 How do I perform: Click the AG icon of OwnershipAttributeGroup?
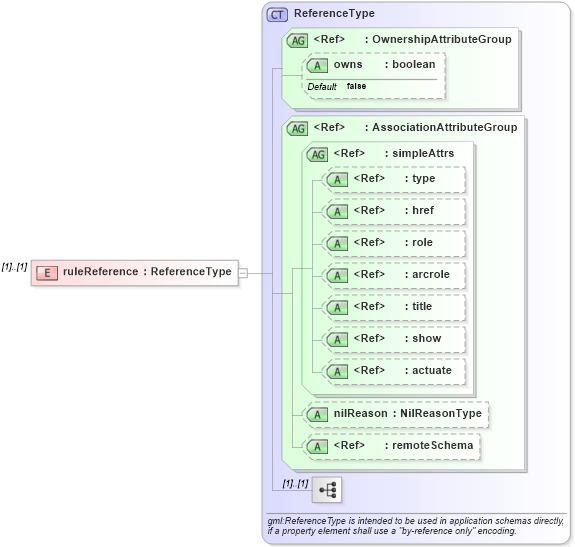[x=297, y=41]
